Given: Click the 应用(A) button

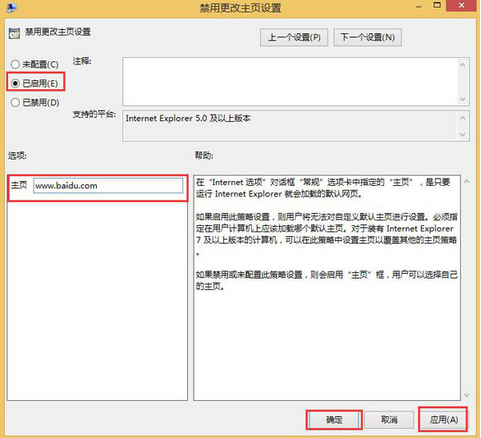Looking at the screenshot, I should [x=443, y=419].
